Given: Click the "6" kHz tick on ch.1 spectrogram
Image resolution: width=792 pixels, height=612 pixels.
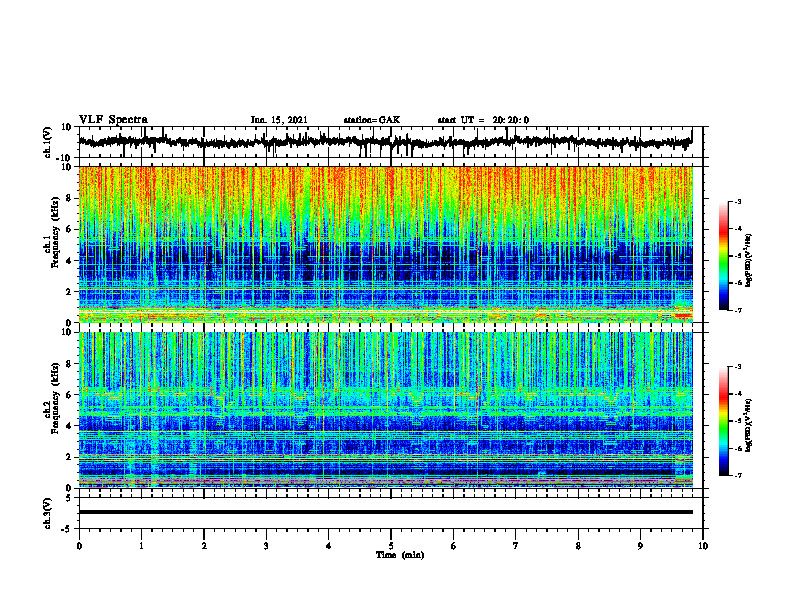Looking at the screenshot, I should pyautogui.click(x=70, y=229).
